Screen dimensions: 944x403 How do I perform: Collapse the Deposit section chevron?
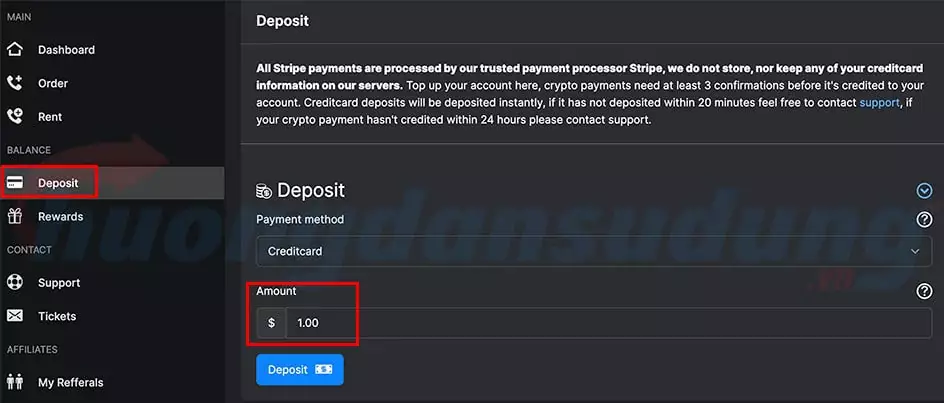tap(924, 191)
